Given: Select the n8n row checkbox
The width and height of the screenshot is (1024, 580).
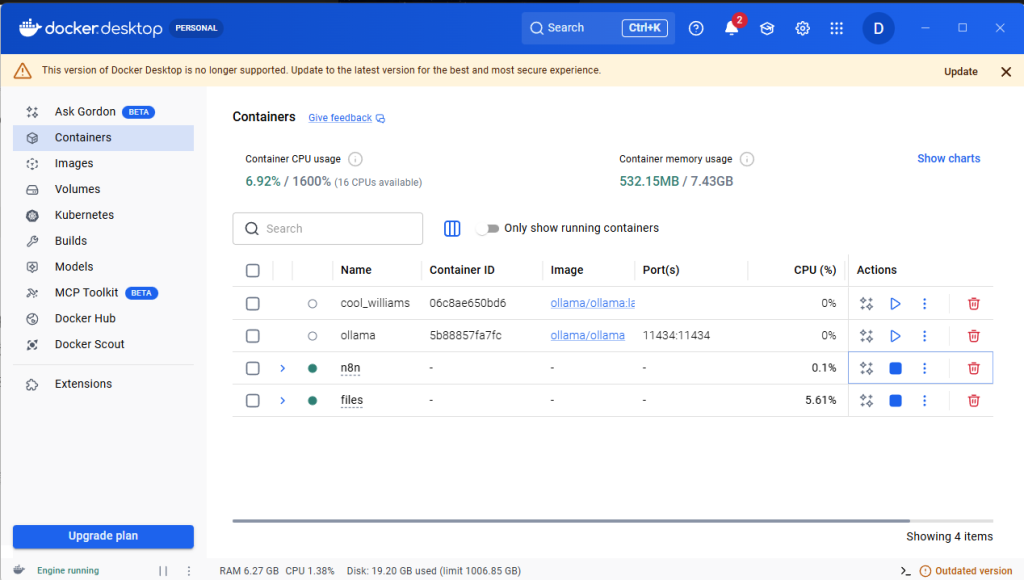Looking at the screenshot, I should tap(253, 368).
